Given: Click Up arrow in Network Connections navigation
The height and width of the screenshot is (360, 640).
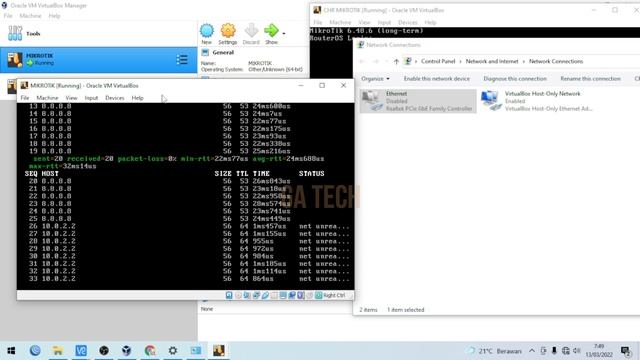Looking at the screenshot, I should point(396,61).
